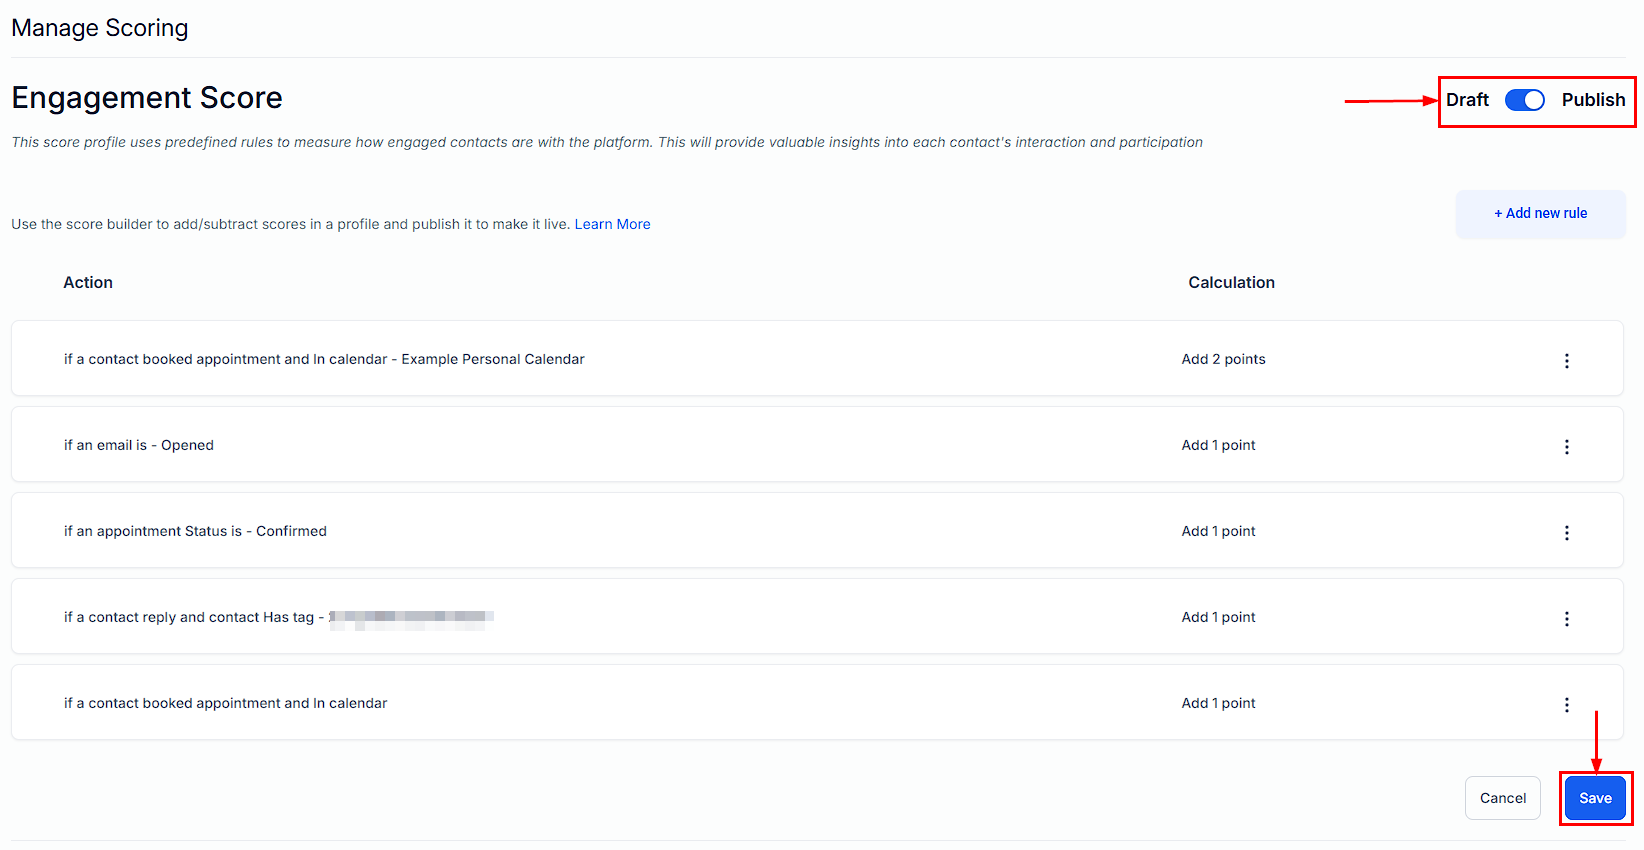This screenshot has height=850, width=1644.
Task: Click the Engagement Score title
Action: pos(147,98)
